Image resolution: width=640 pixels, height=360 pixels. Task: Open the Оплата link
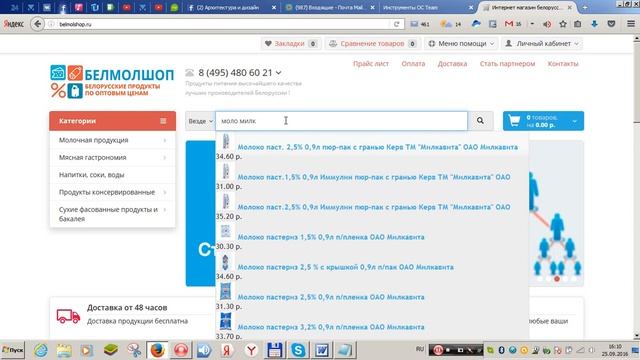(x=413, y=64)
